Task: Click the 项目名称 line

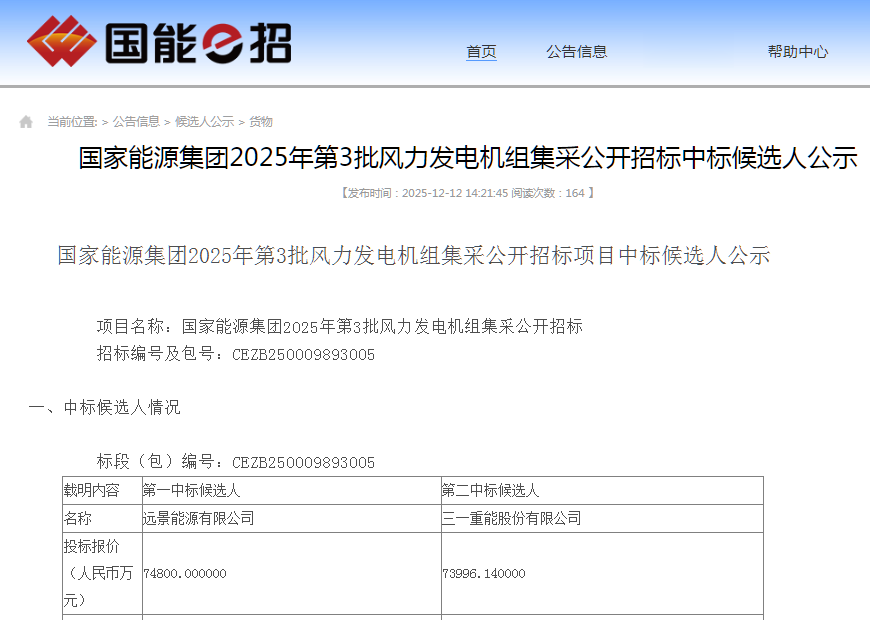Action: pos(340,326)
